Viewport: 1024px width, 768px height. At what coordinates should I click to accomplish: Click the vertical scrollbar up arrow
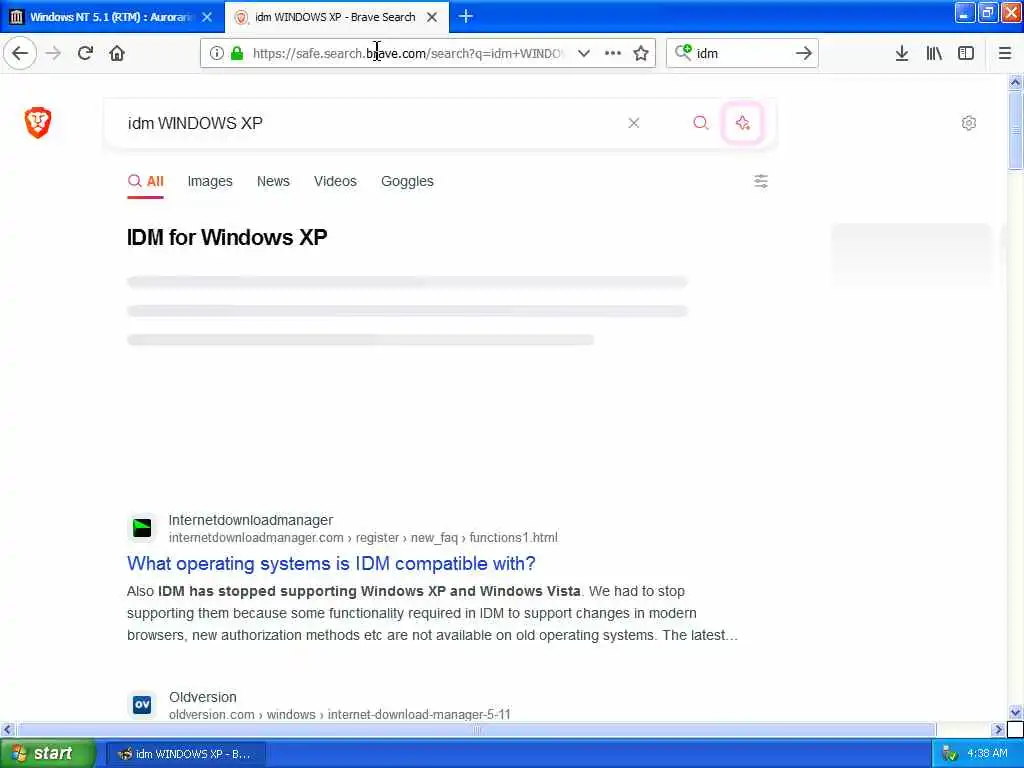(x=1015, y=82)
